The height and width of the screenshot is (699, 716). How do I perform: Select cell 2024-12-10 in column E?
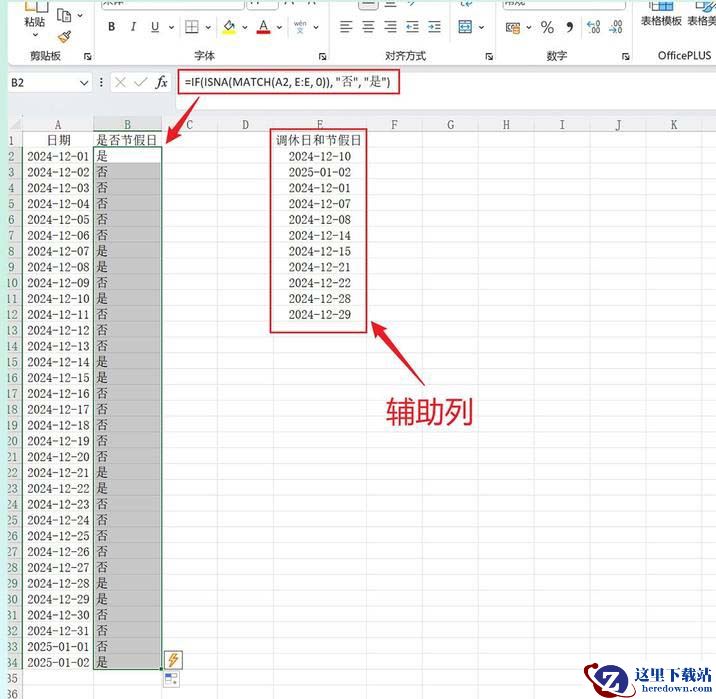coord(319,156)
